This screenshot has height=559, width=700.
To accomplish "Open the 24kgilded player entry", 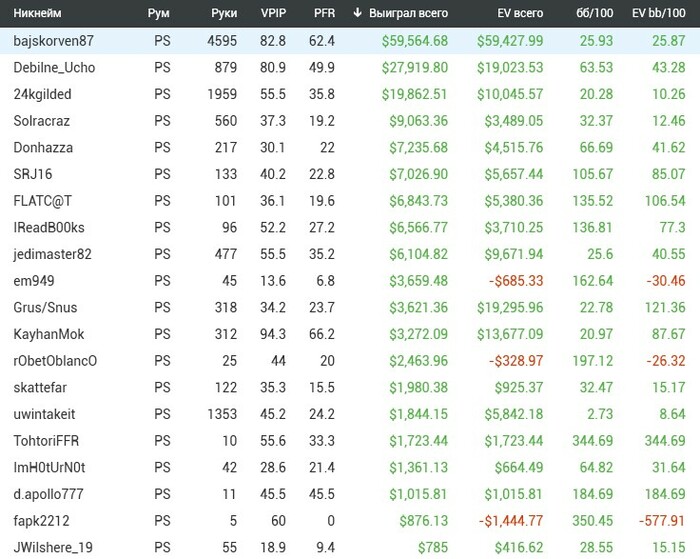I will tap(43, 94).
